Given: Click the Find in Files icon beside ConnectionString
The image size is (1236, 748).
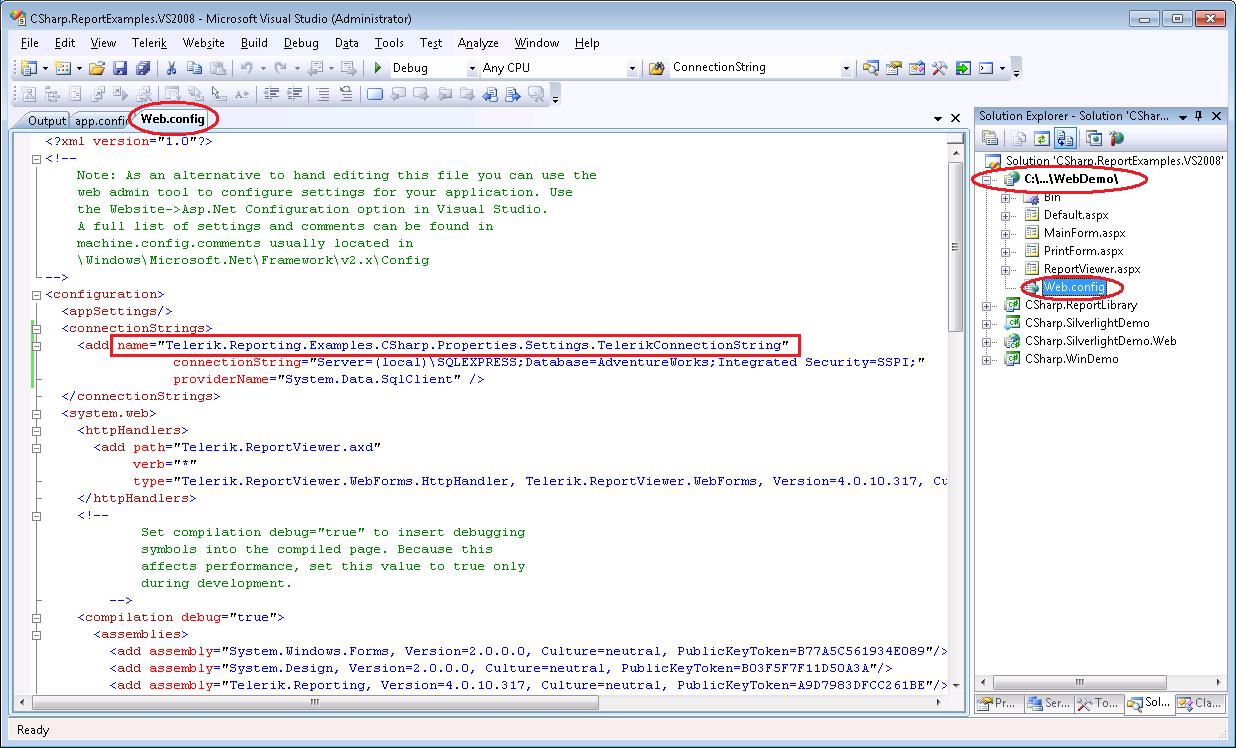Looking at the screenshot, I should (657, 68).
